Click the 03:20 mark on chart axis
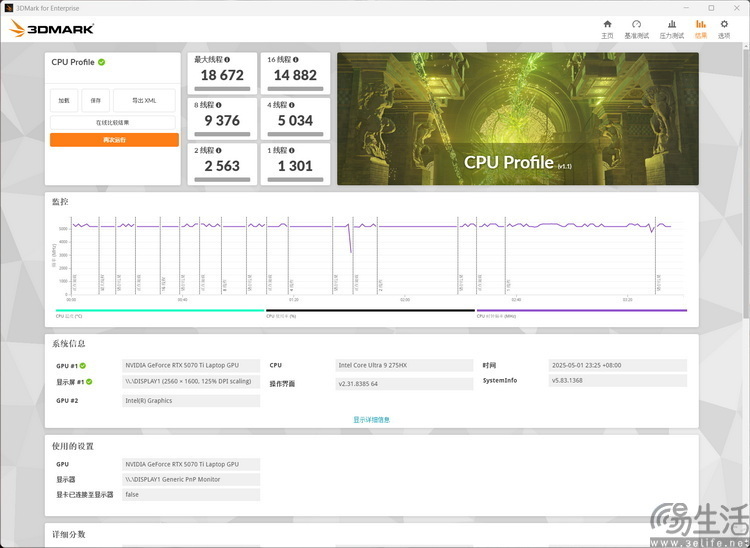Viewport: 750px width, 548px height. [627, 300]
